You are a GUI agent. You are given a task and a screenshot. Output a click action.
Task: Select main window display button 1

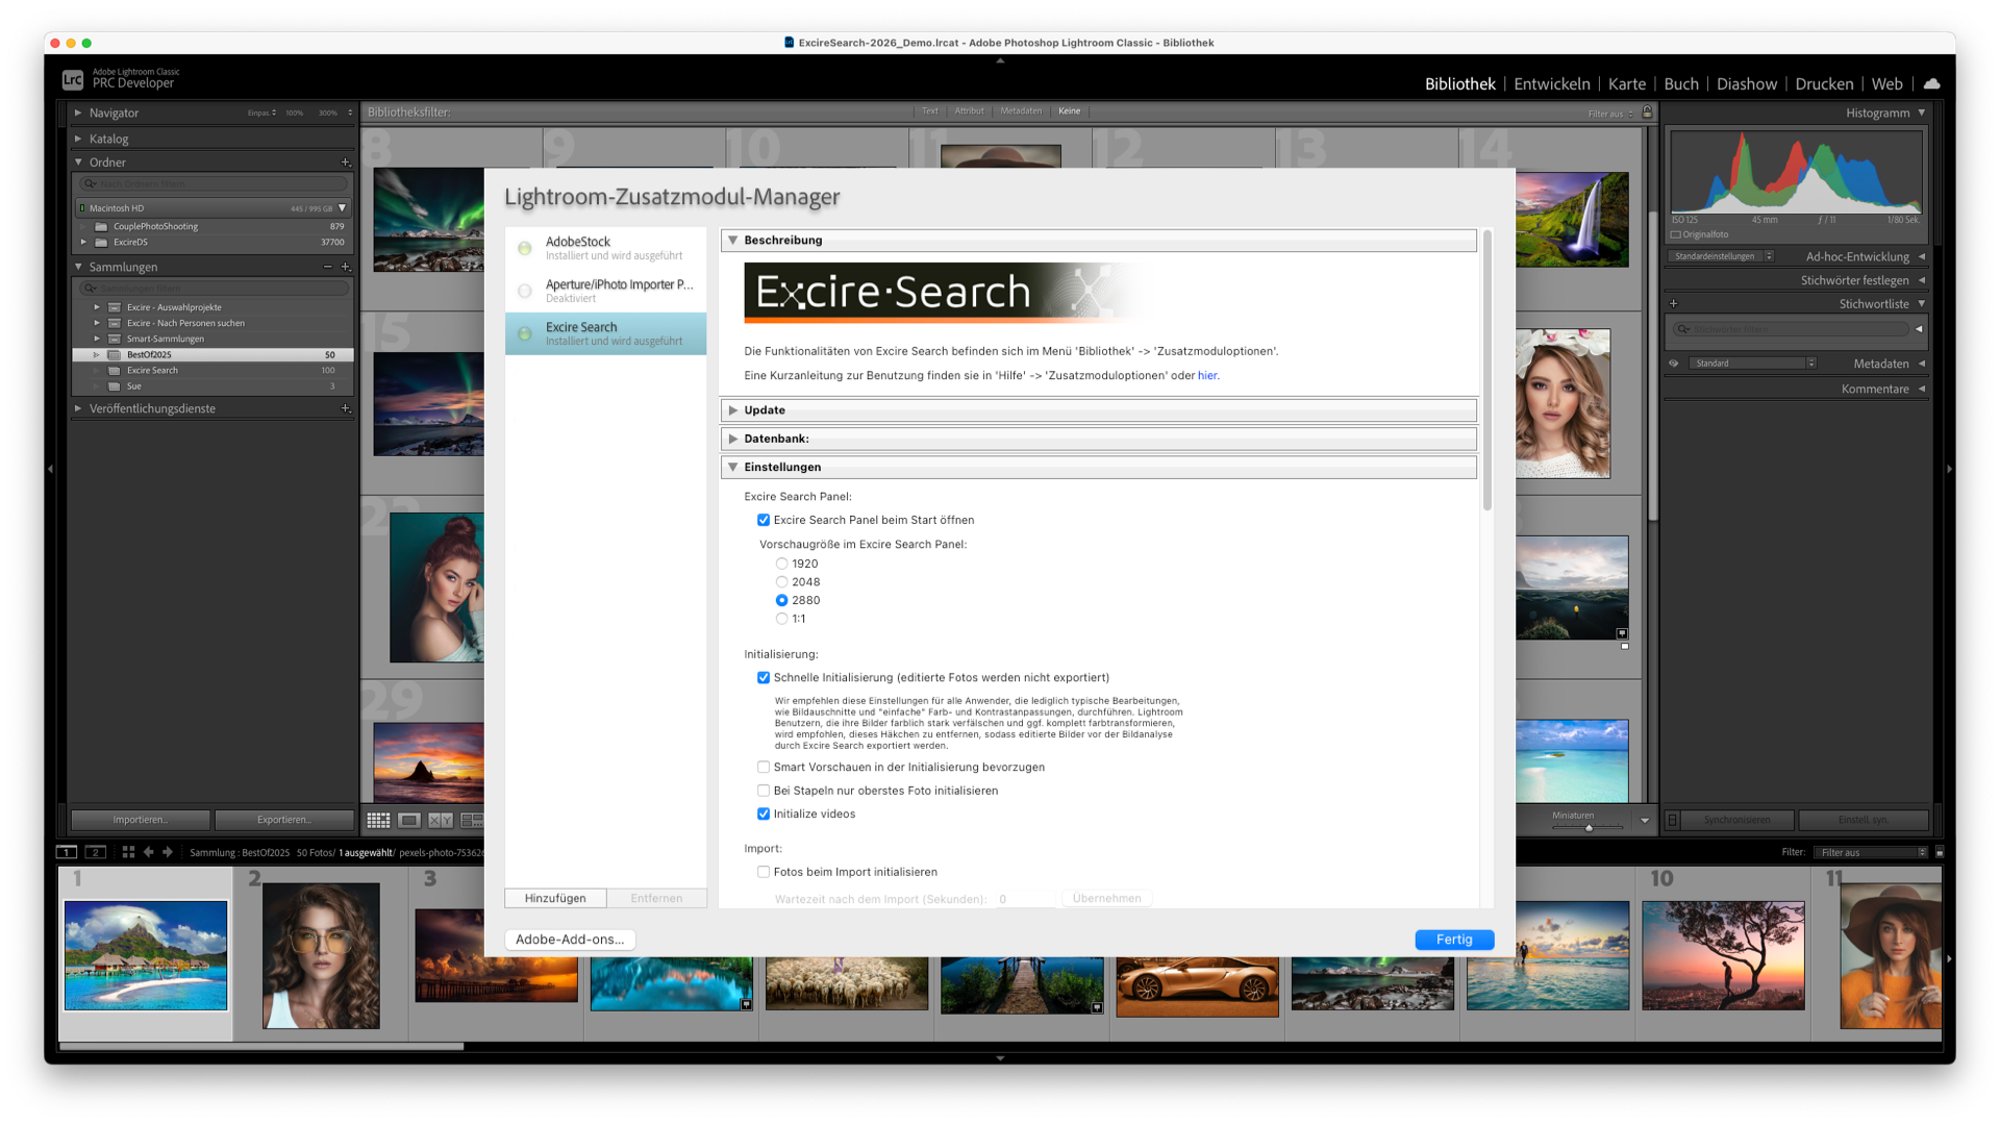[x=66, y=852]
